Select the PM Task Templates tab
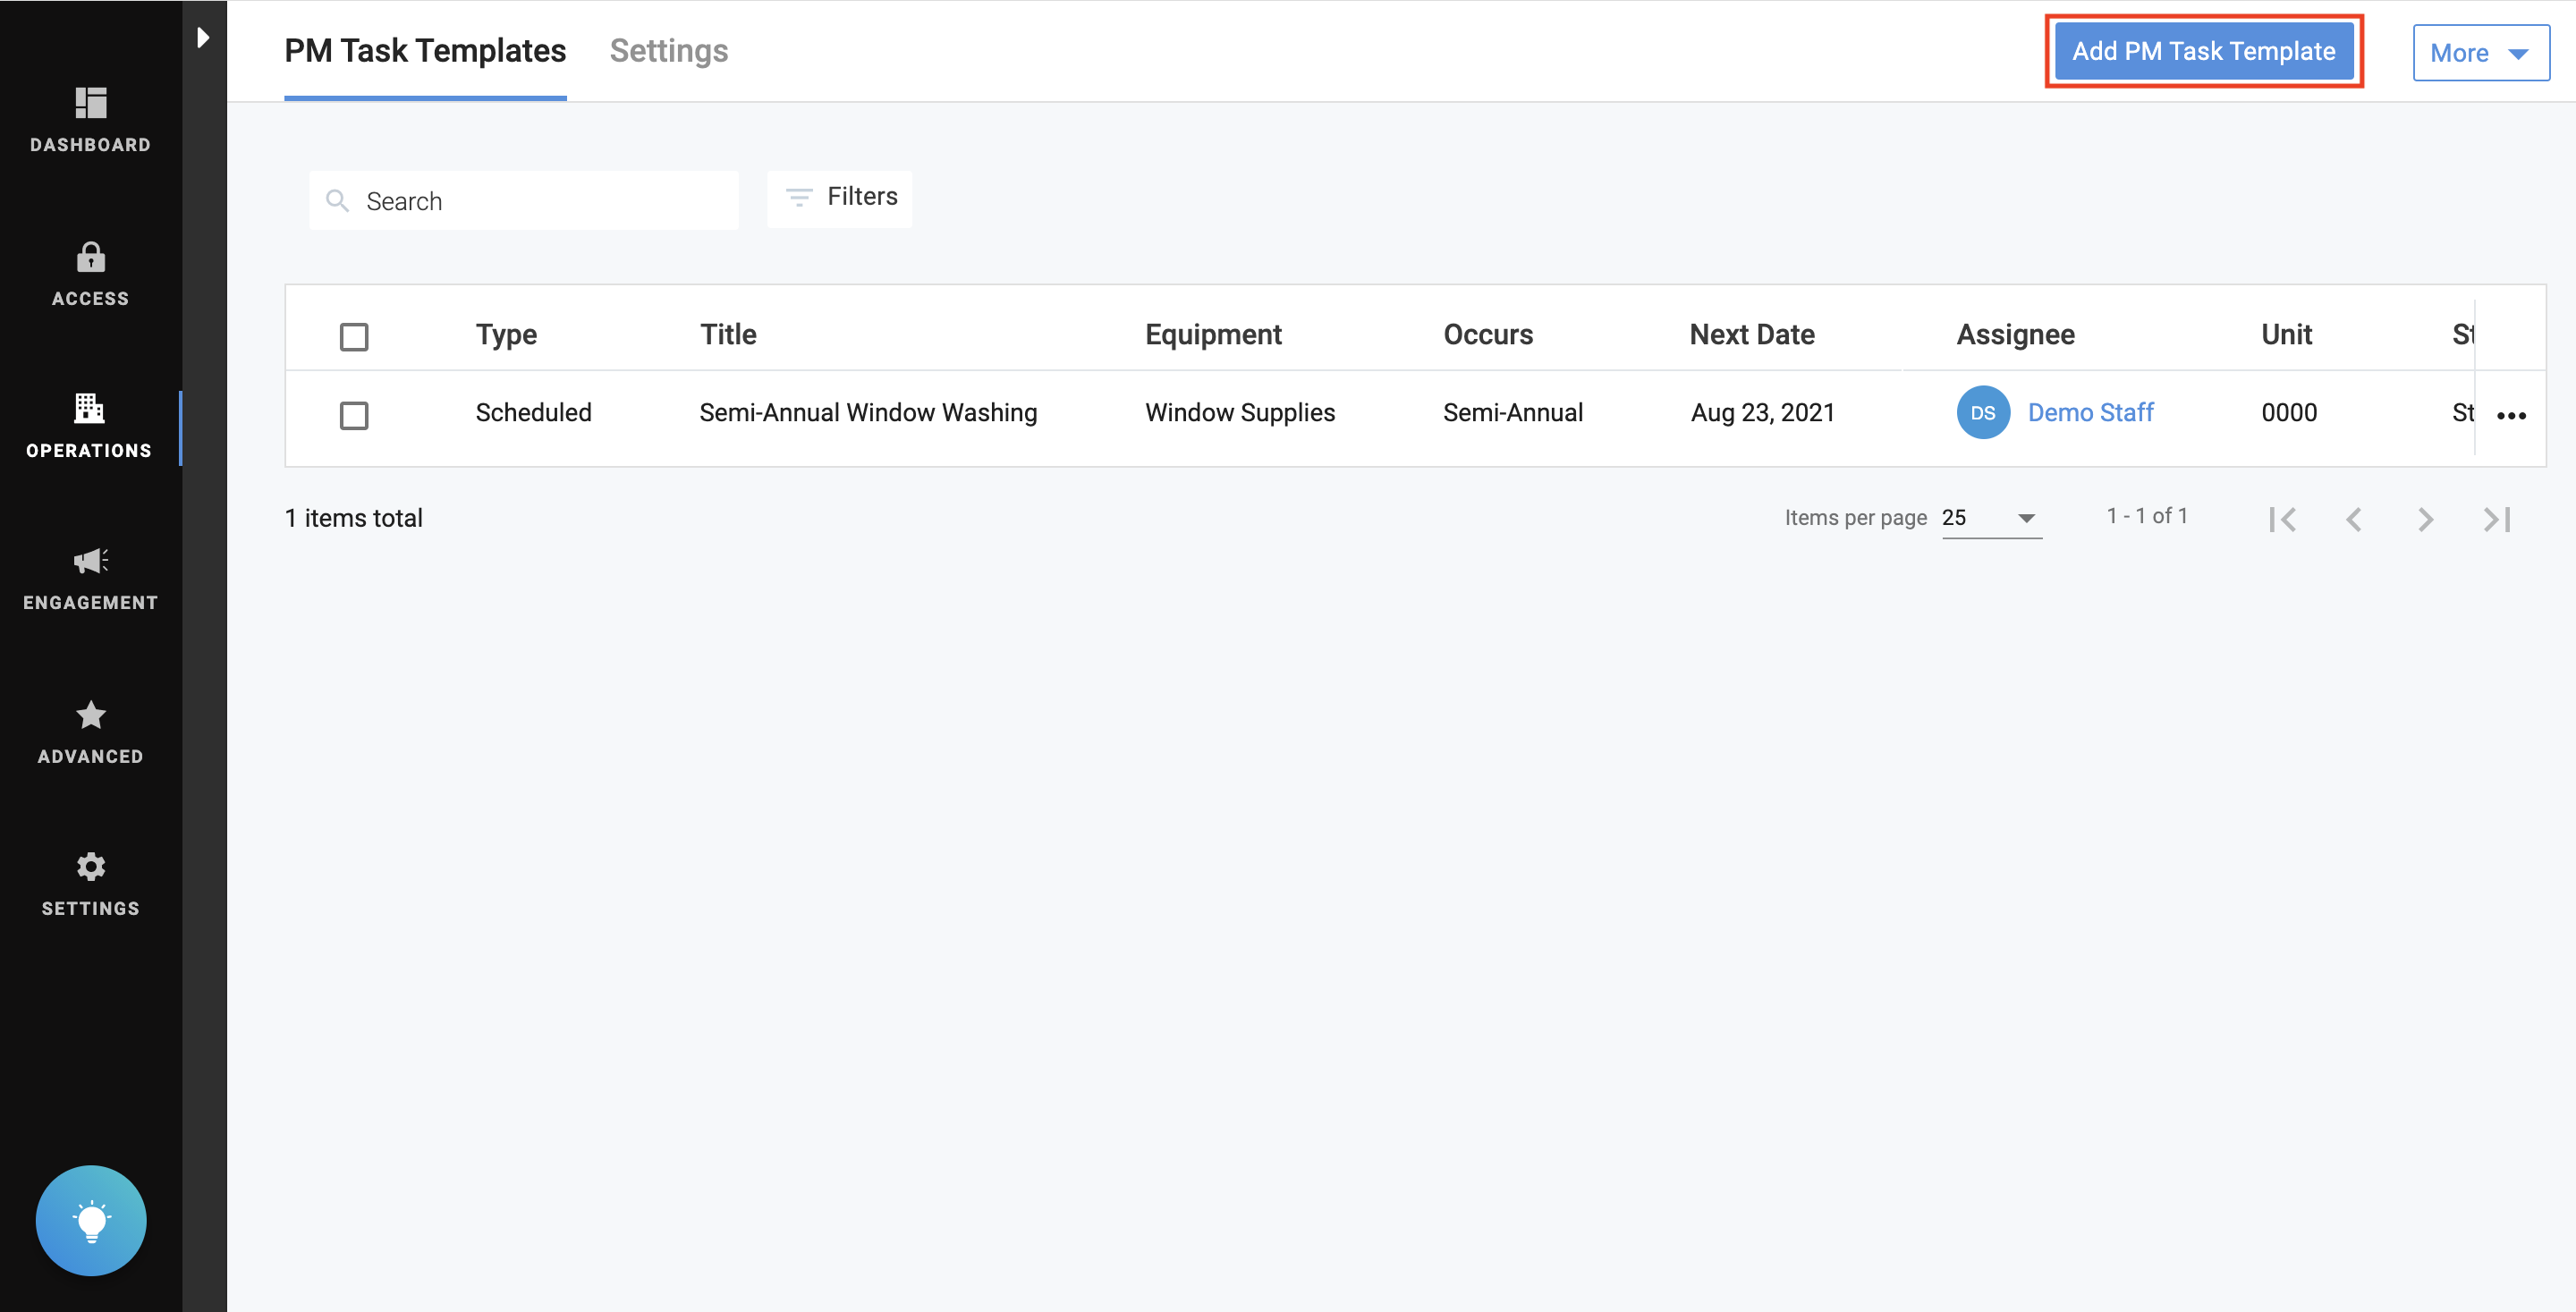2576x1312 pixels. coord(425,51)
